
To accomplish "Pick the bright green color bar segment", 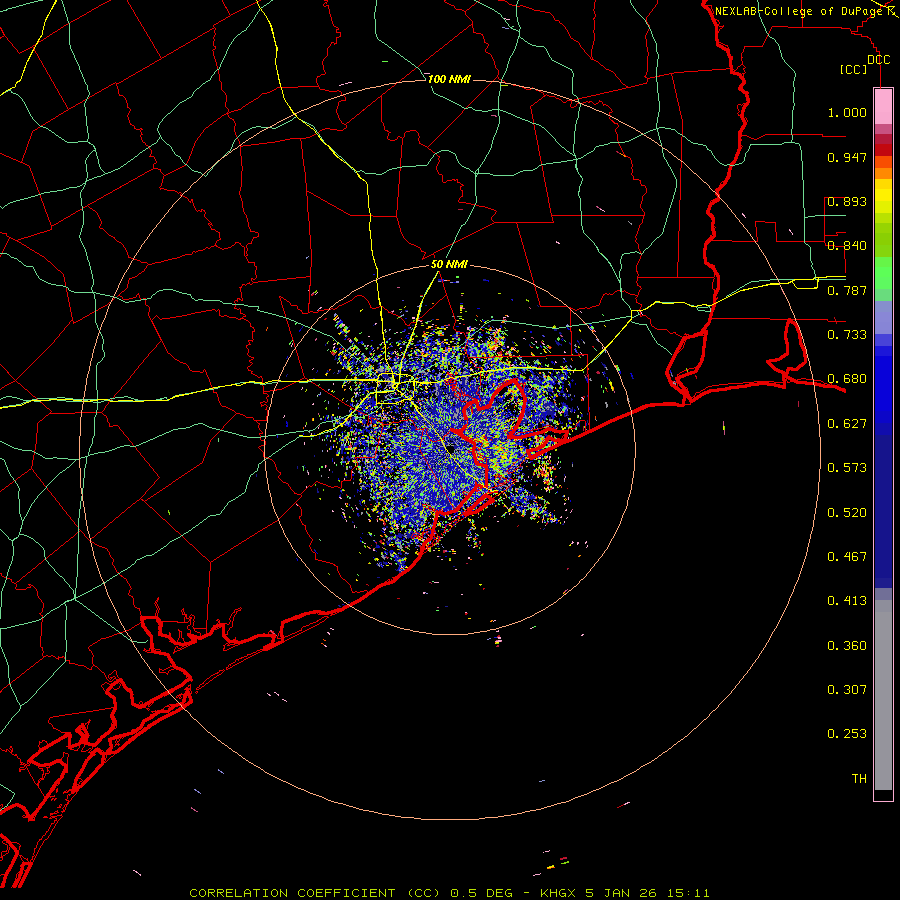I will (883, 273).
